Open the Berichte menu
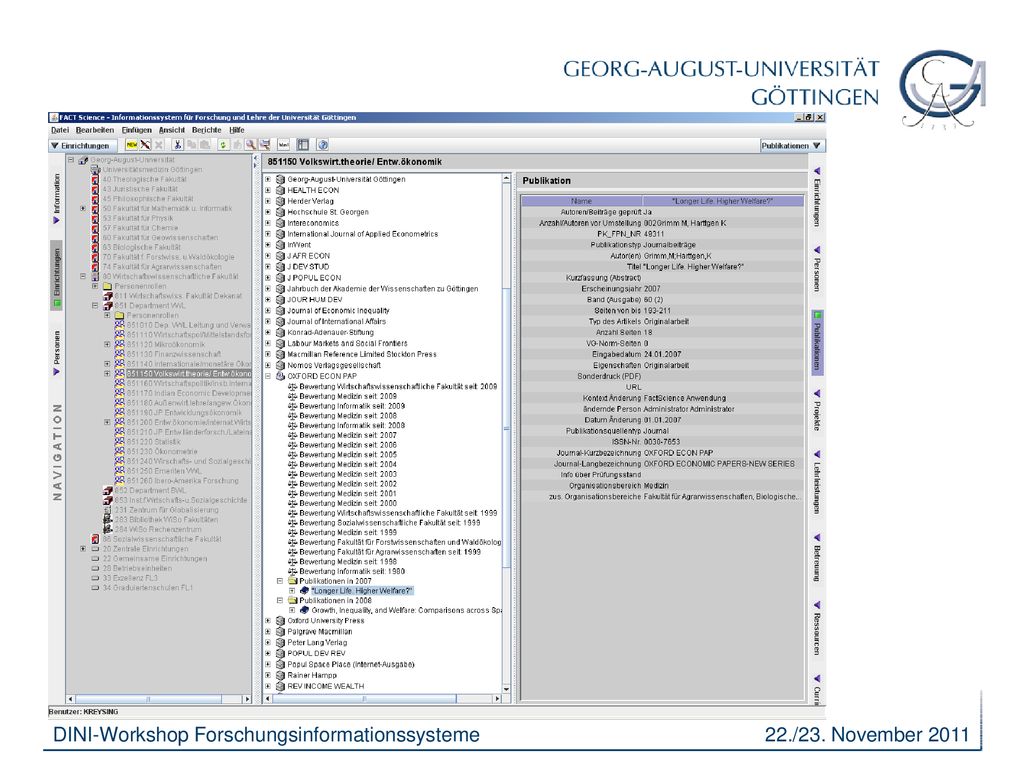Image resolution: width=1024 pixels, height=768 pixels. point(206,130)
